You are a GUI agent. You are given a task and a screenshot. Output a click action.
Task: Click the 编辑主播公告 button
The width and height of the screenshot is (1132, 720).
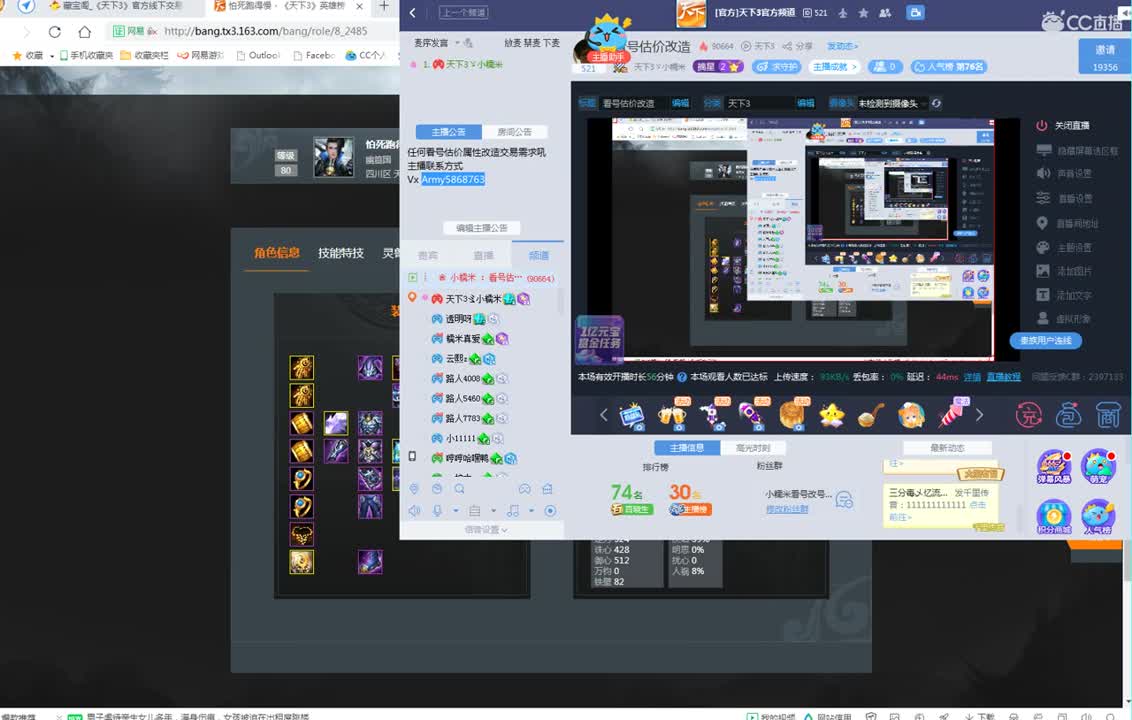pos(482,227)
